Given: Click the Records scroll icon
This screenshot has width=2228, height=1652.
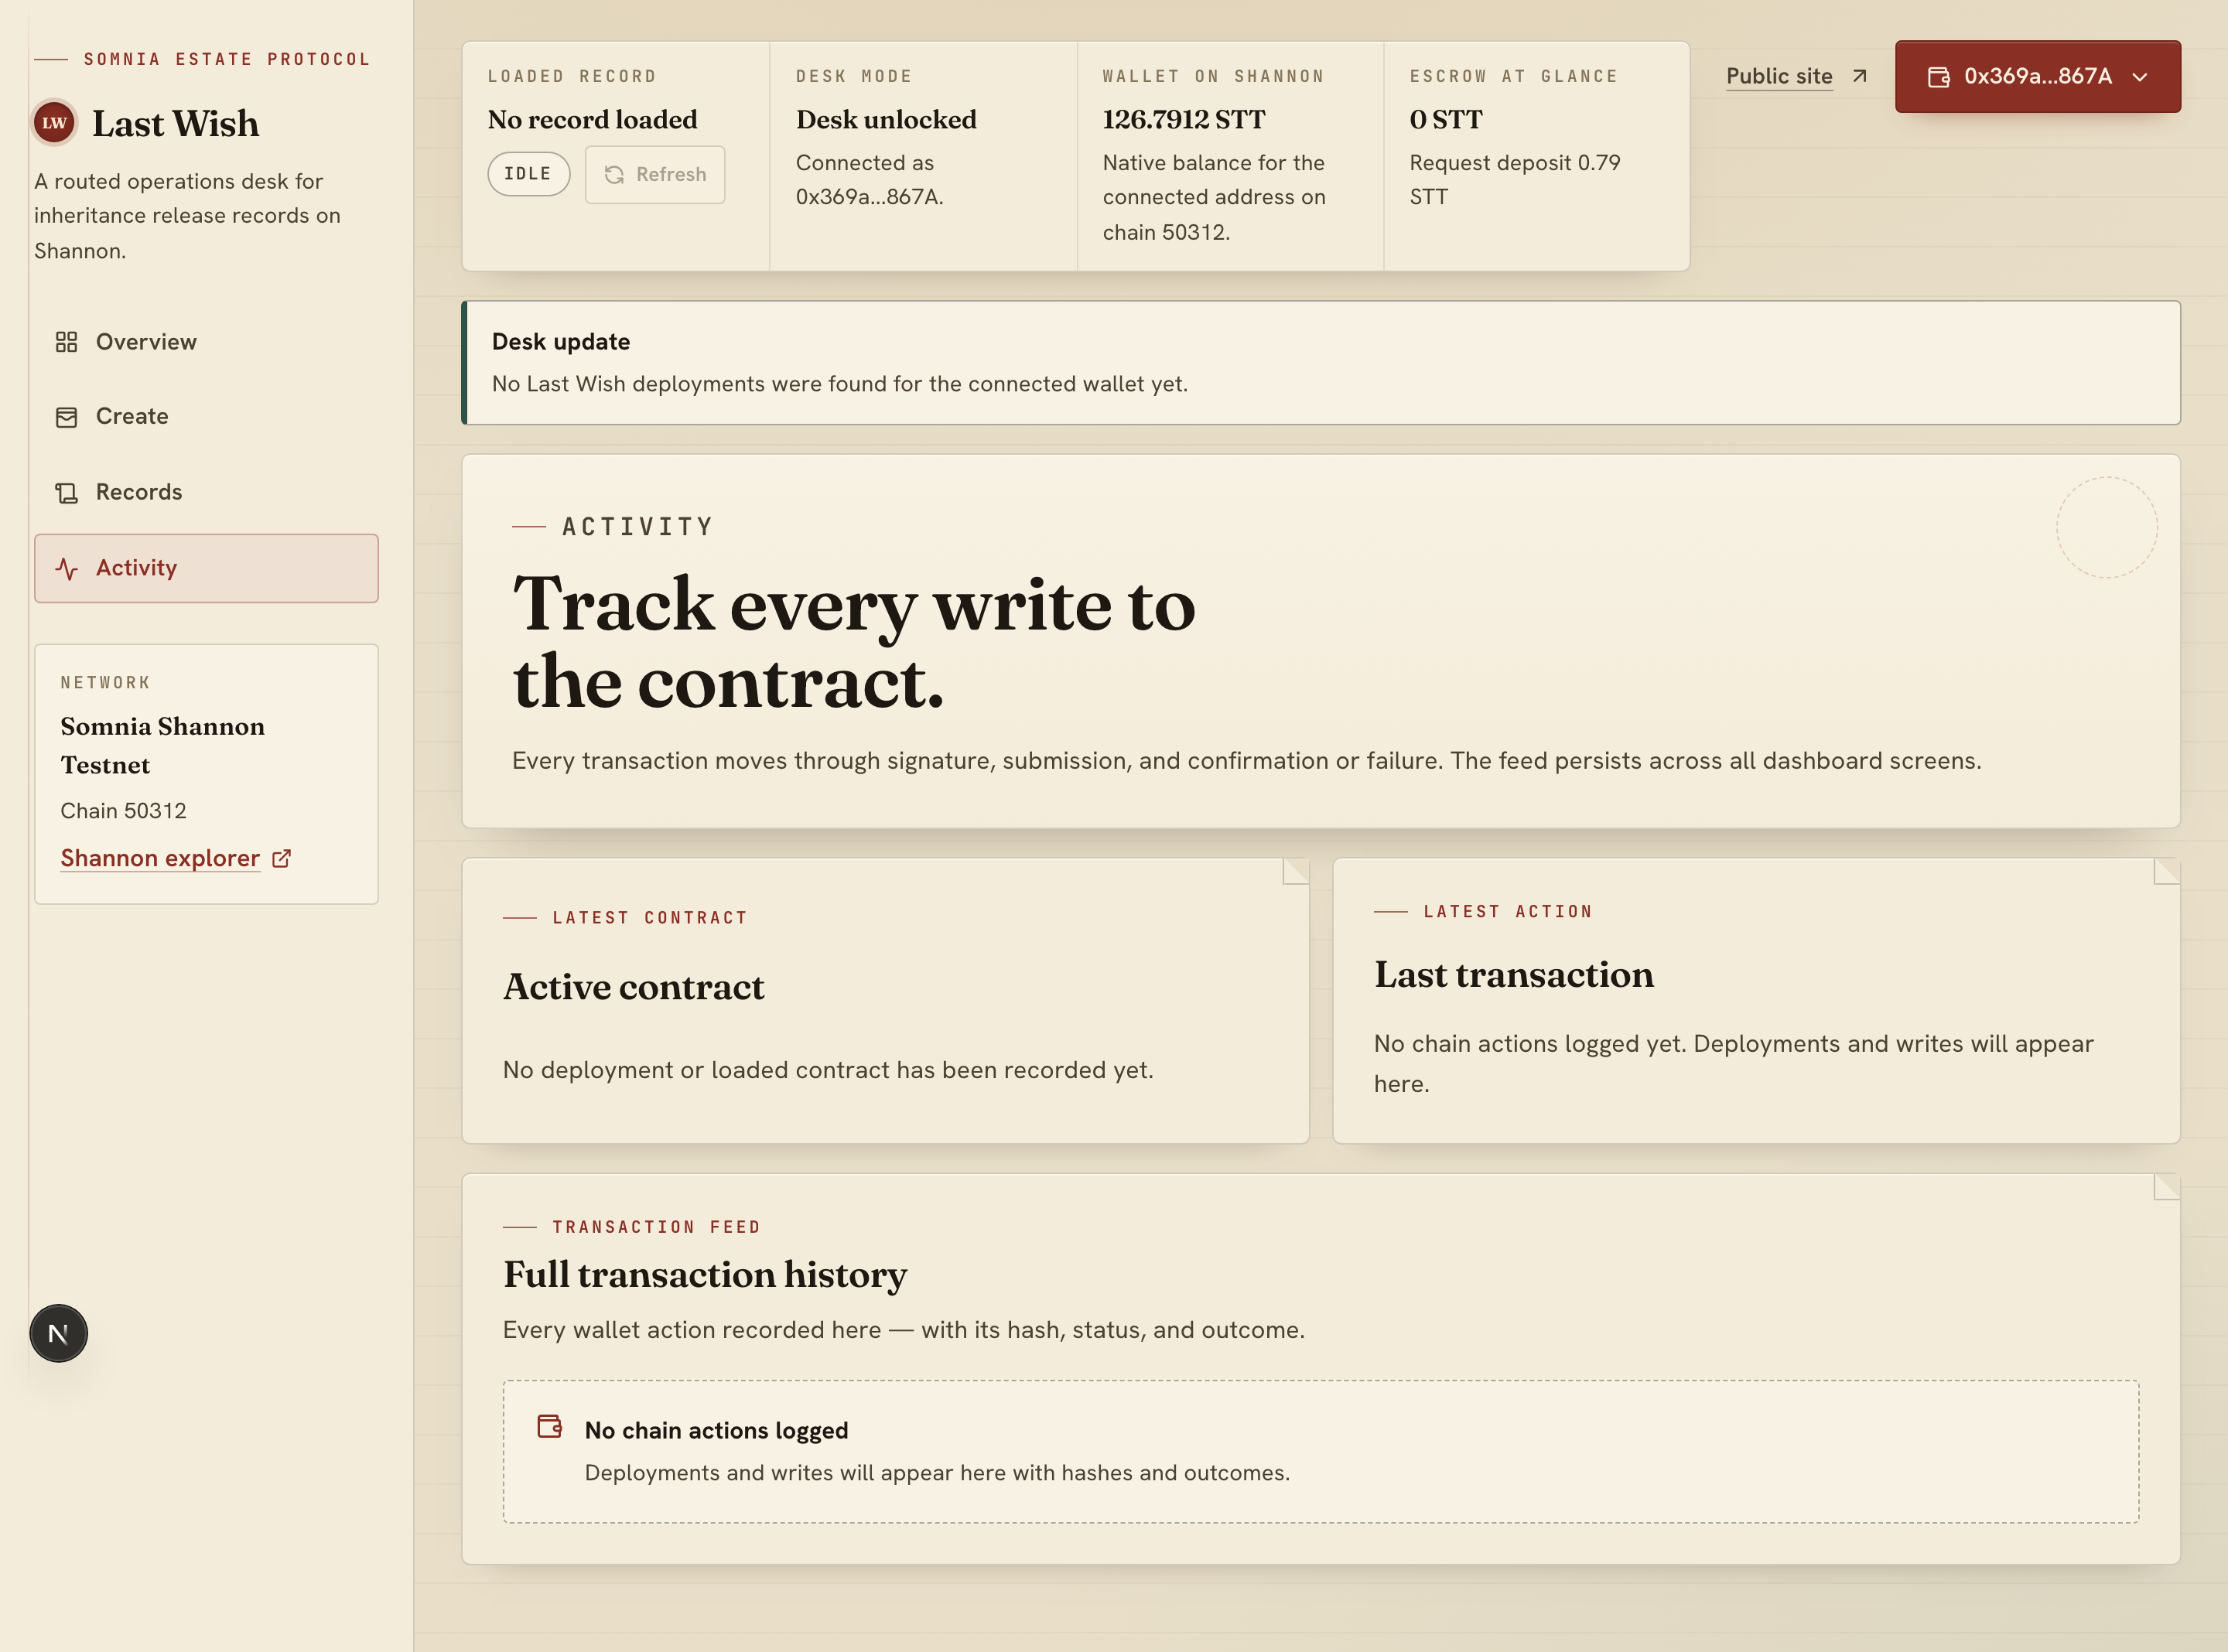Looking at the screenshot, I should (x=66, y=493).
